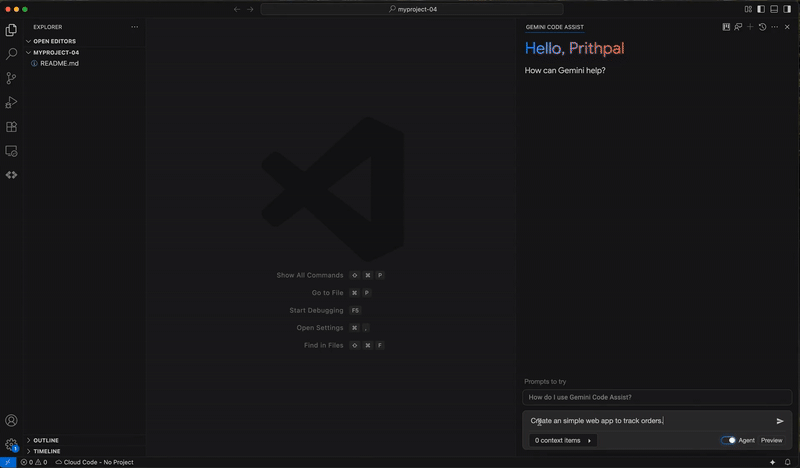The height and width of the screenshot is (468, 800).
Task: Open the Search view in activity bar
Action: pos(11,54)
